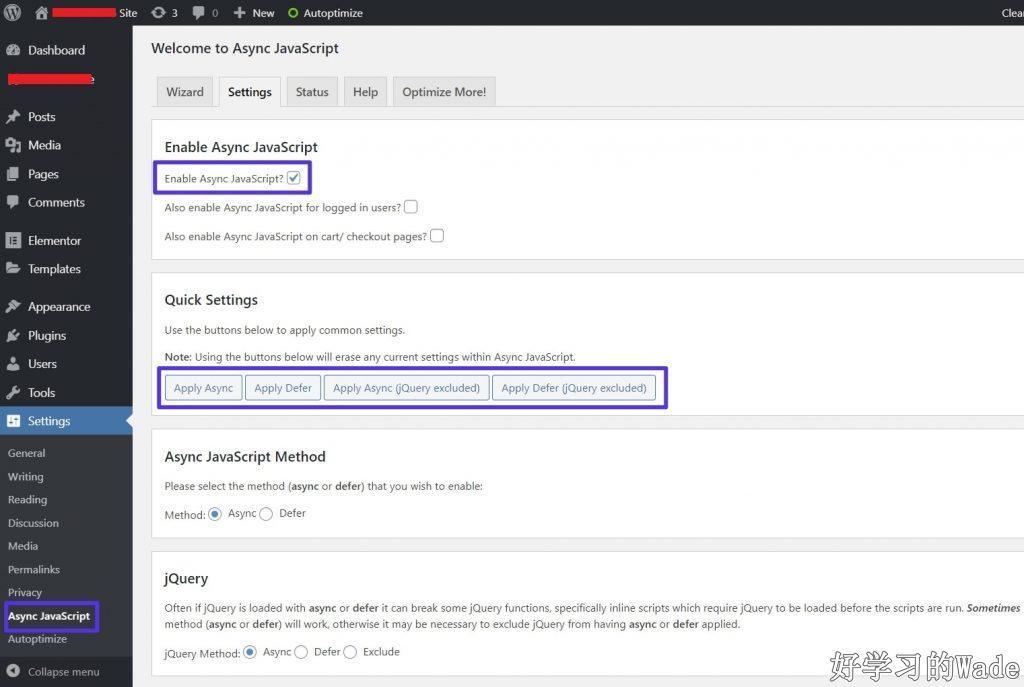The image size is (1024, 687).
Task: Open Privacy settings submenu
Action: 25,592
